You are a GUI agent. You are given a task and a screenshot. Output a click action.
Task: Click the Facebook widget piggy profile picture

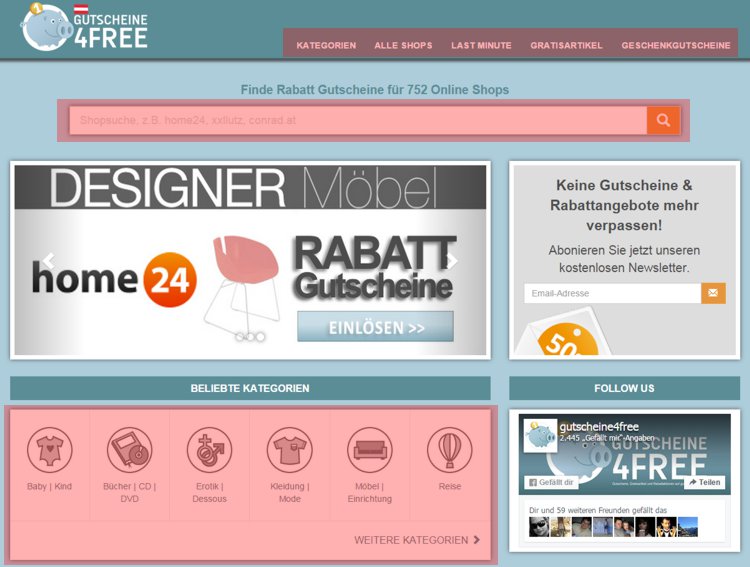pos(540,435)
